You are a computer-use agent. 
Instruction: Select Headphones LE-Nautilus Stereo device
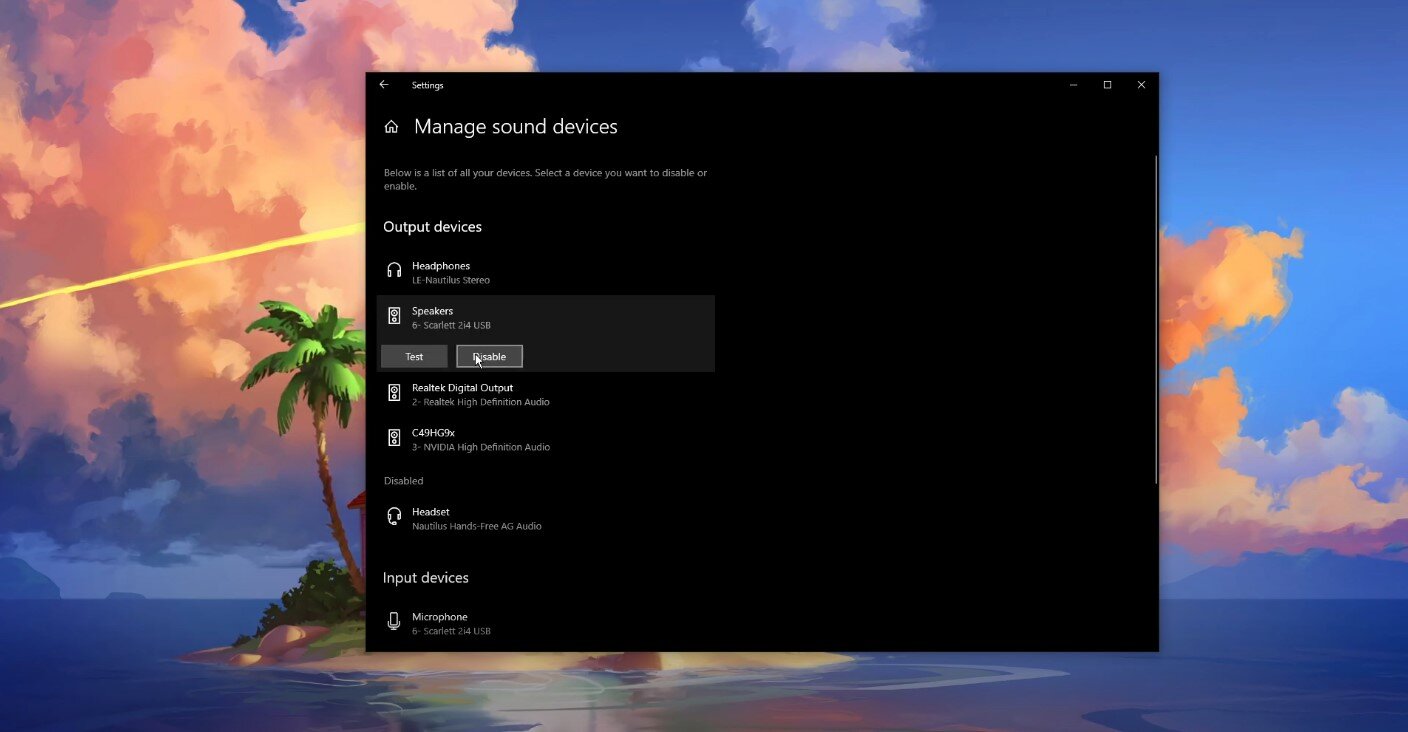click(x=450, y=272)
